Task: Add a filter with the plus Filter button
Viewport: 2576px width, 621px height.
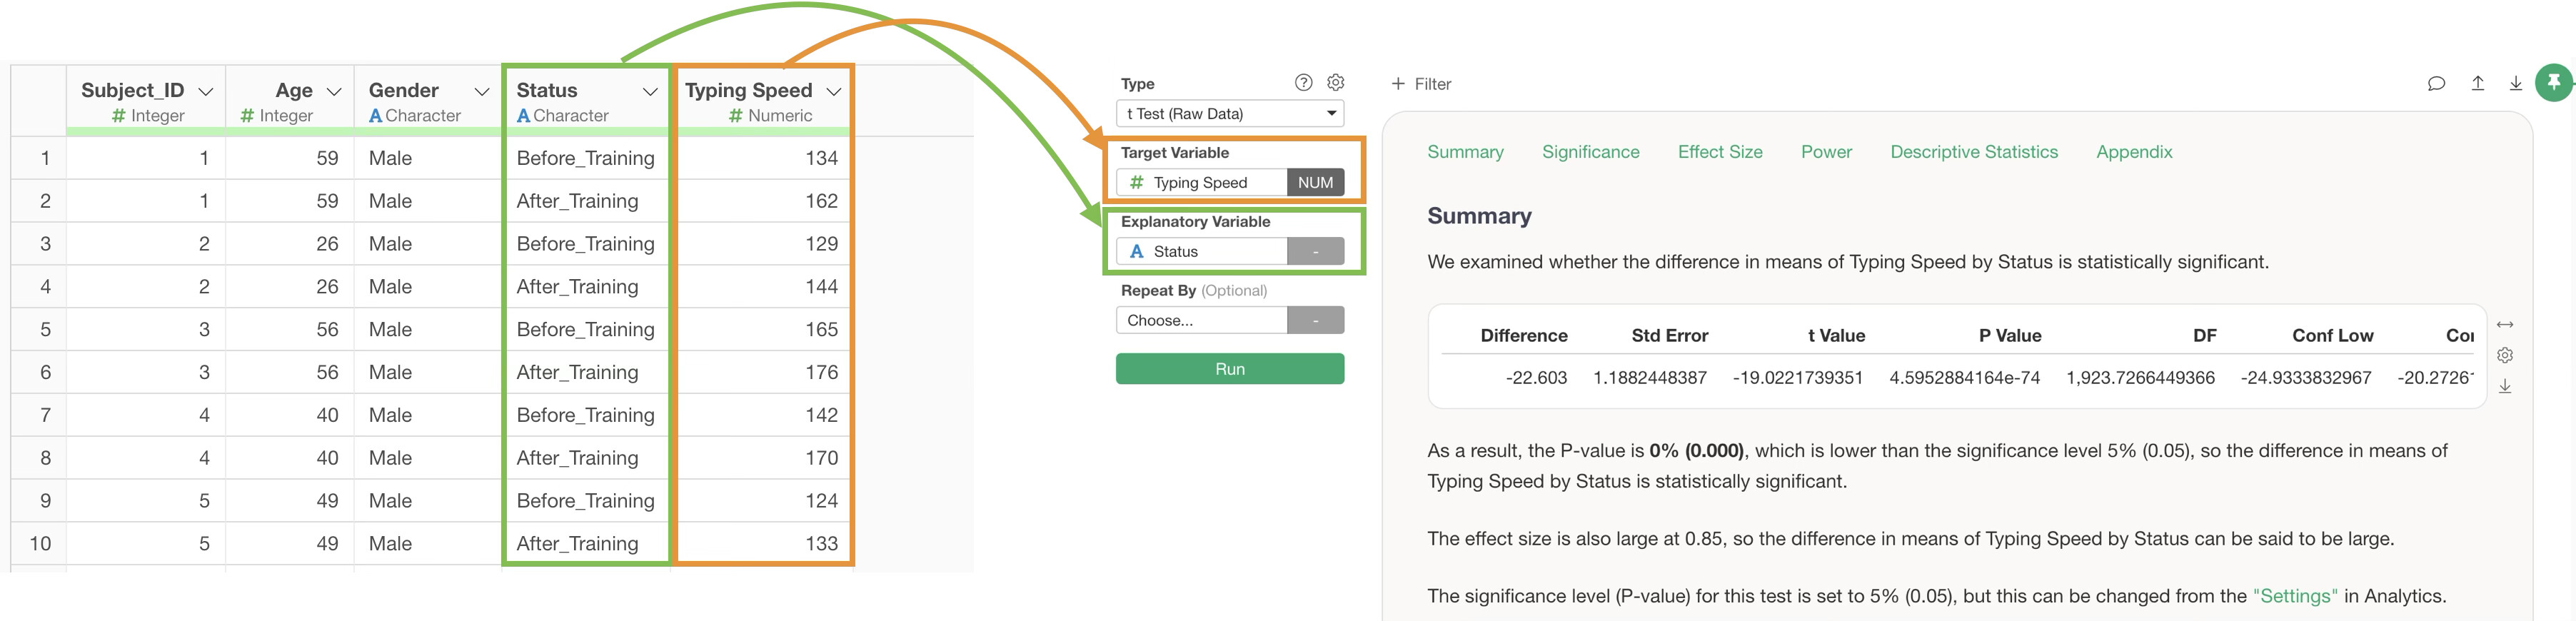Action: pos(1421,84)
